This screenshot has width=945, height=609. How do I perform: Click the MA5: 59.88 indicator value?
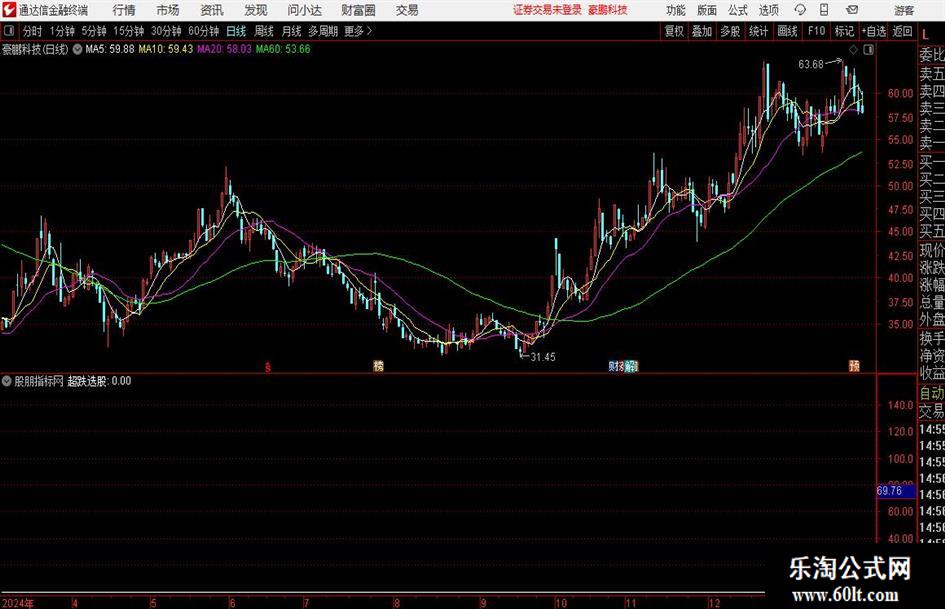110,49
